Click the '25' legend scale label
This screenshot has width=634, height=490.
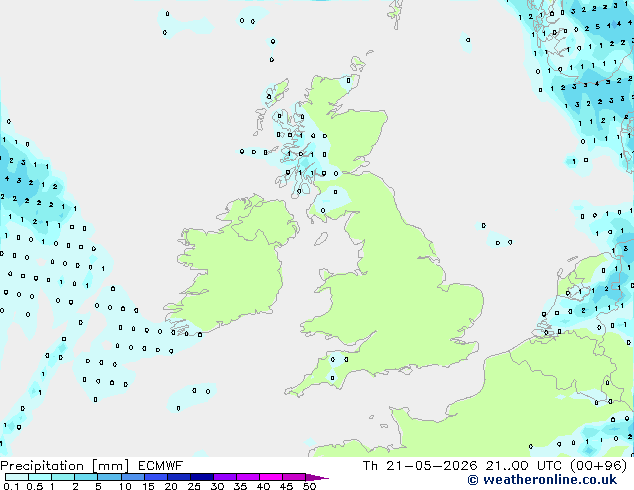pos(194,486)
